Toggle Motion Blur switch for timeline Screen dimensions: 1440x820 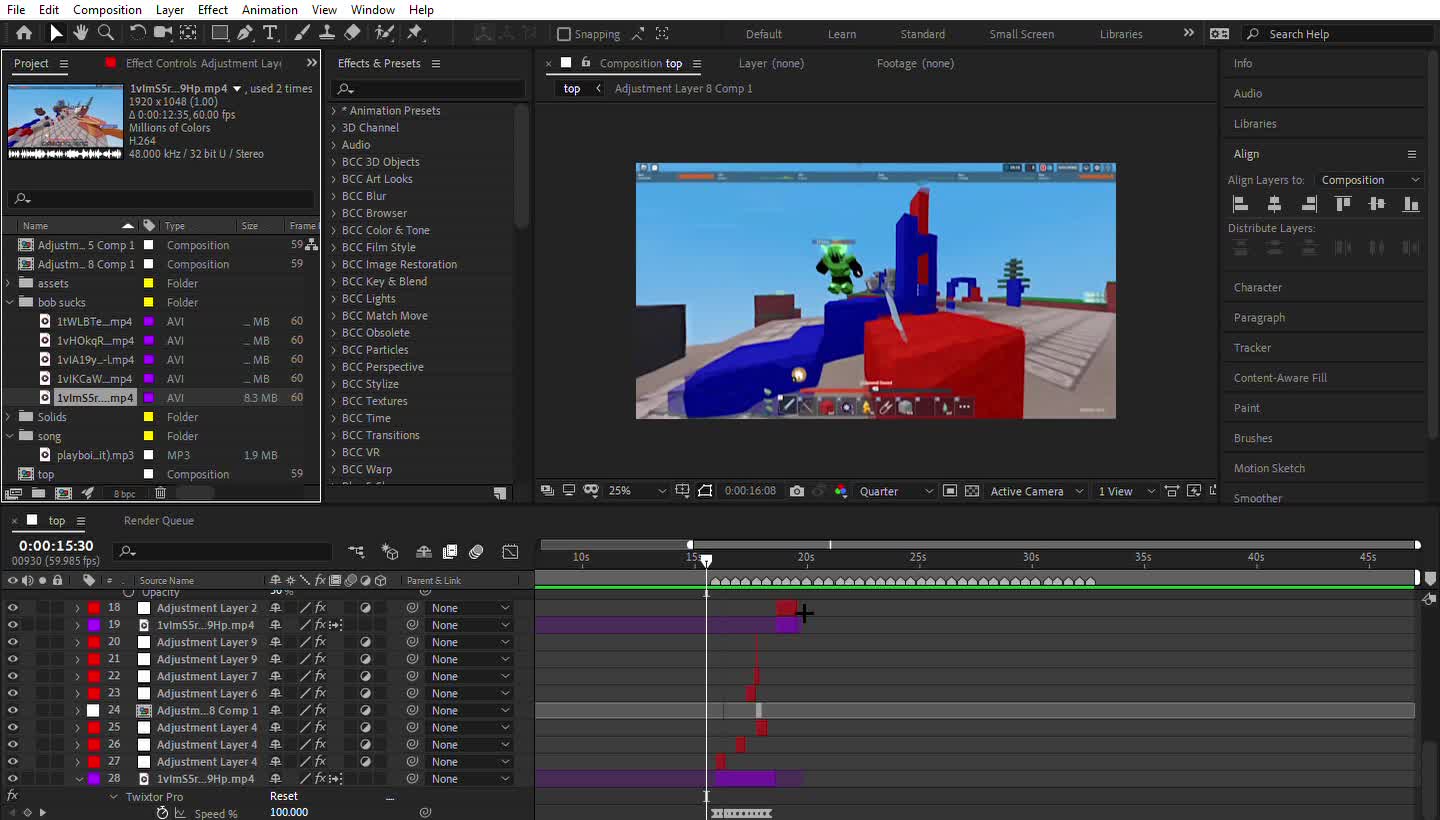476,551
